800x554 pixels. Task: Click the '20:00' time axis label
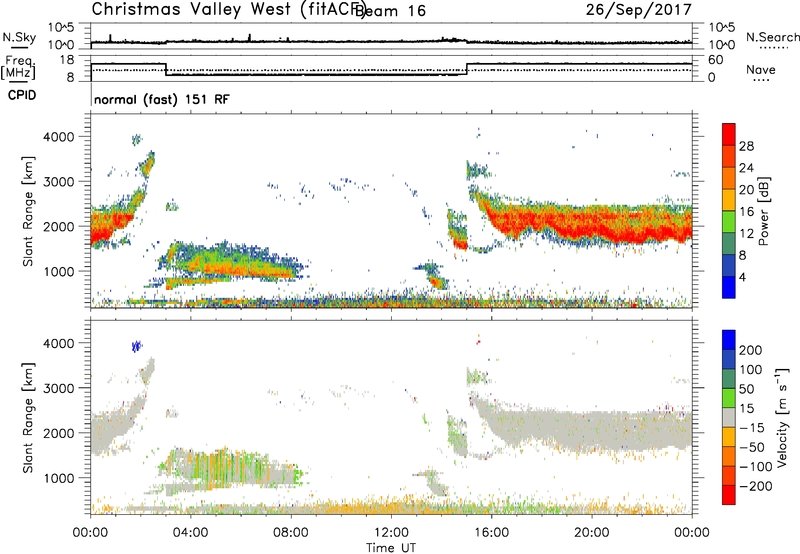pyautogui.click(x=592, y=533)
